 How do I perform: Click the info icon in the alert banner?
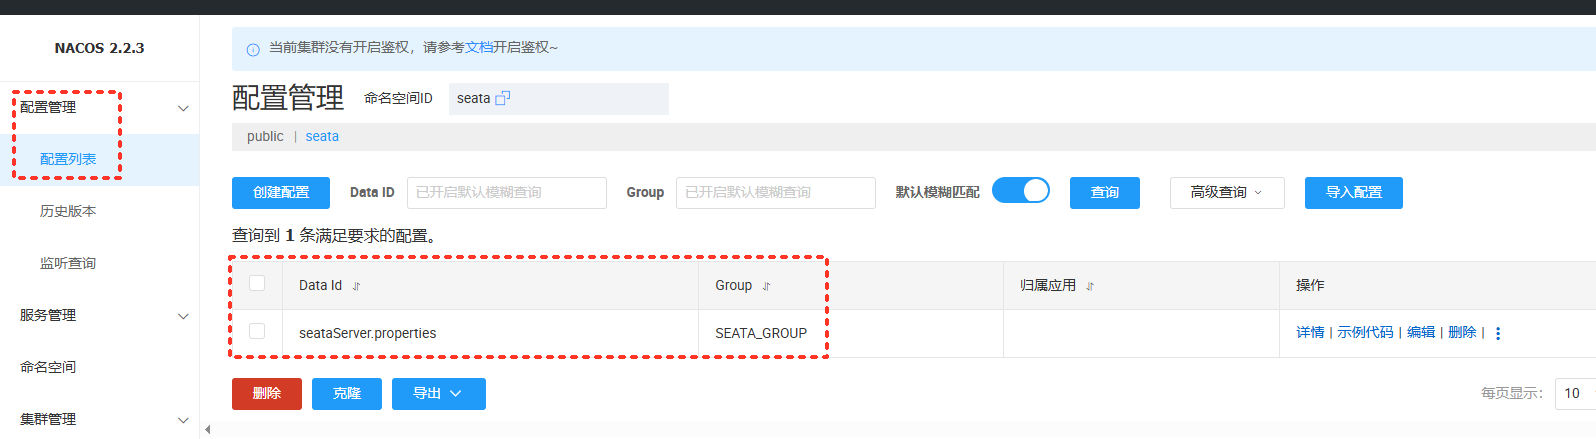click(253, 49)
